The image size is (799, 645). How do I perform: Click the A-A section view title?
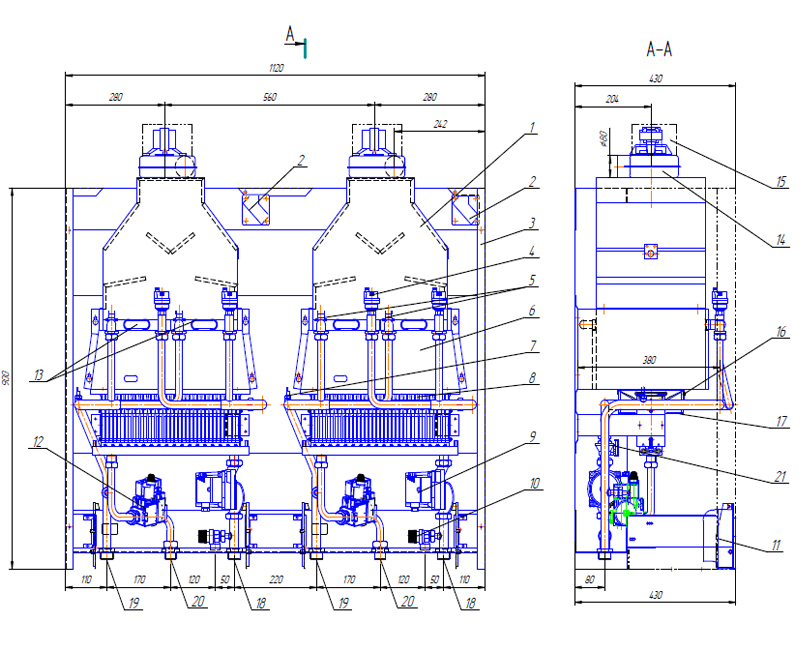click(x=659, y=48)
